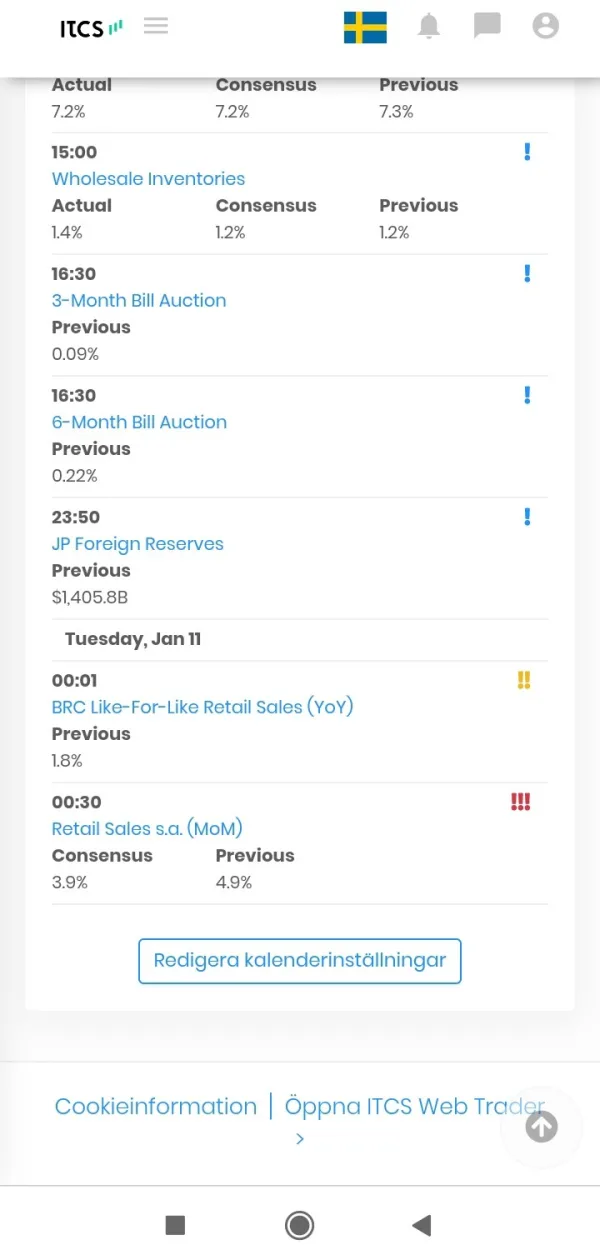Open the Cookieinformation link
The width and height of the screenshot is (600, 1260).
pyautogui.click(x=156, y=1107)
